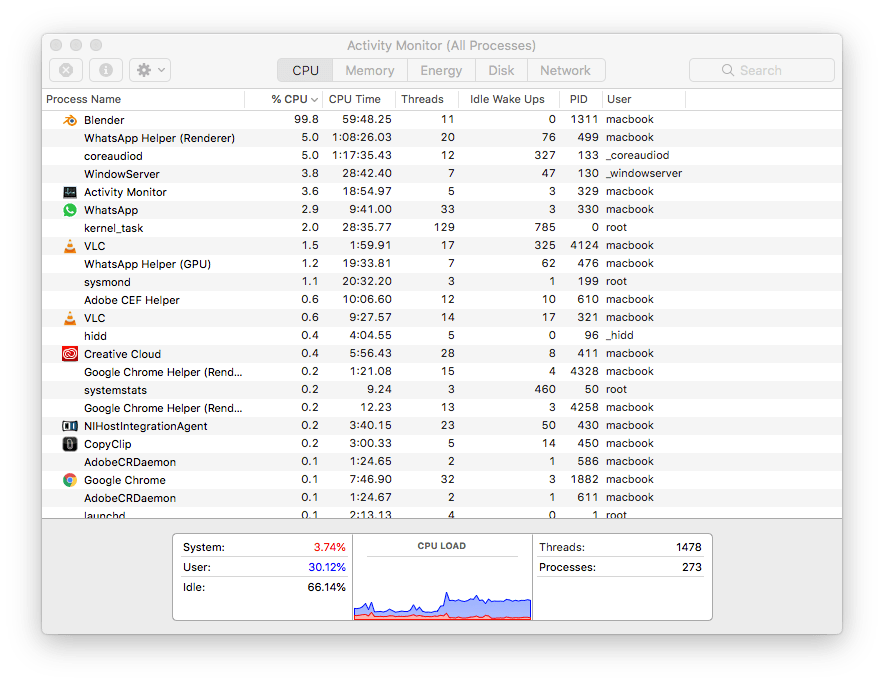The width and height of the screenshot is (884, 684).
Task: Click the VLC cone icon with PID 321
Action: click(x=70, y=318)
